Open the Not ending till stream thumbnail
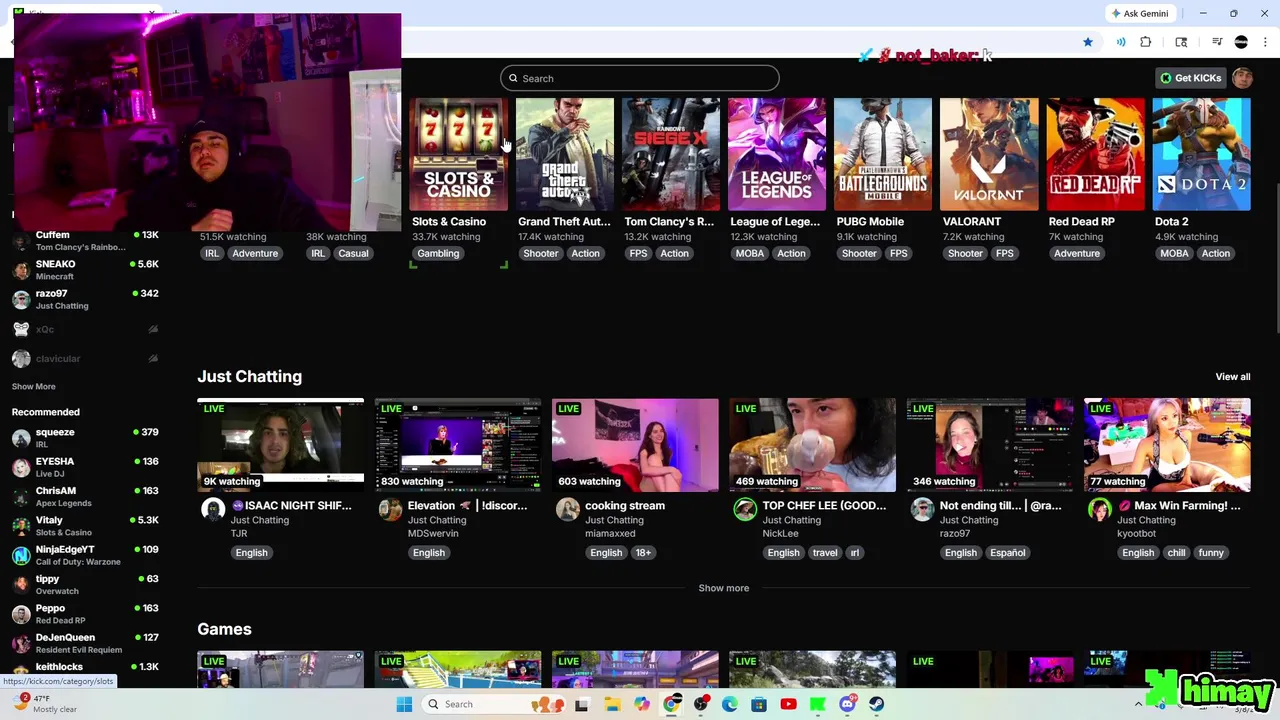Screen dimensions: 1280x720 pos(990,445)
